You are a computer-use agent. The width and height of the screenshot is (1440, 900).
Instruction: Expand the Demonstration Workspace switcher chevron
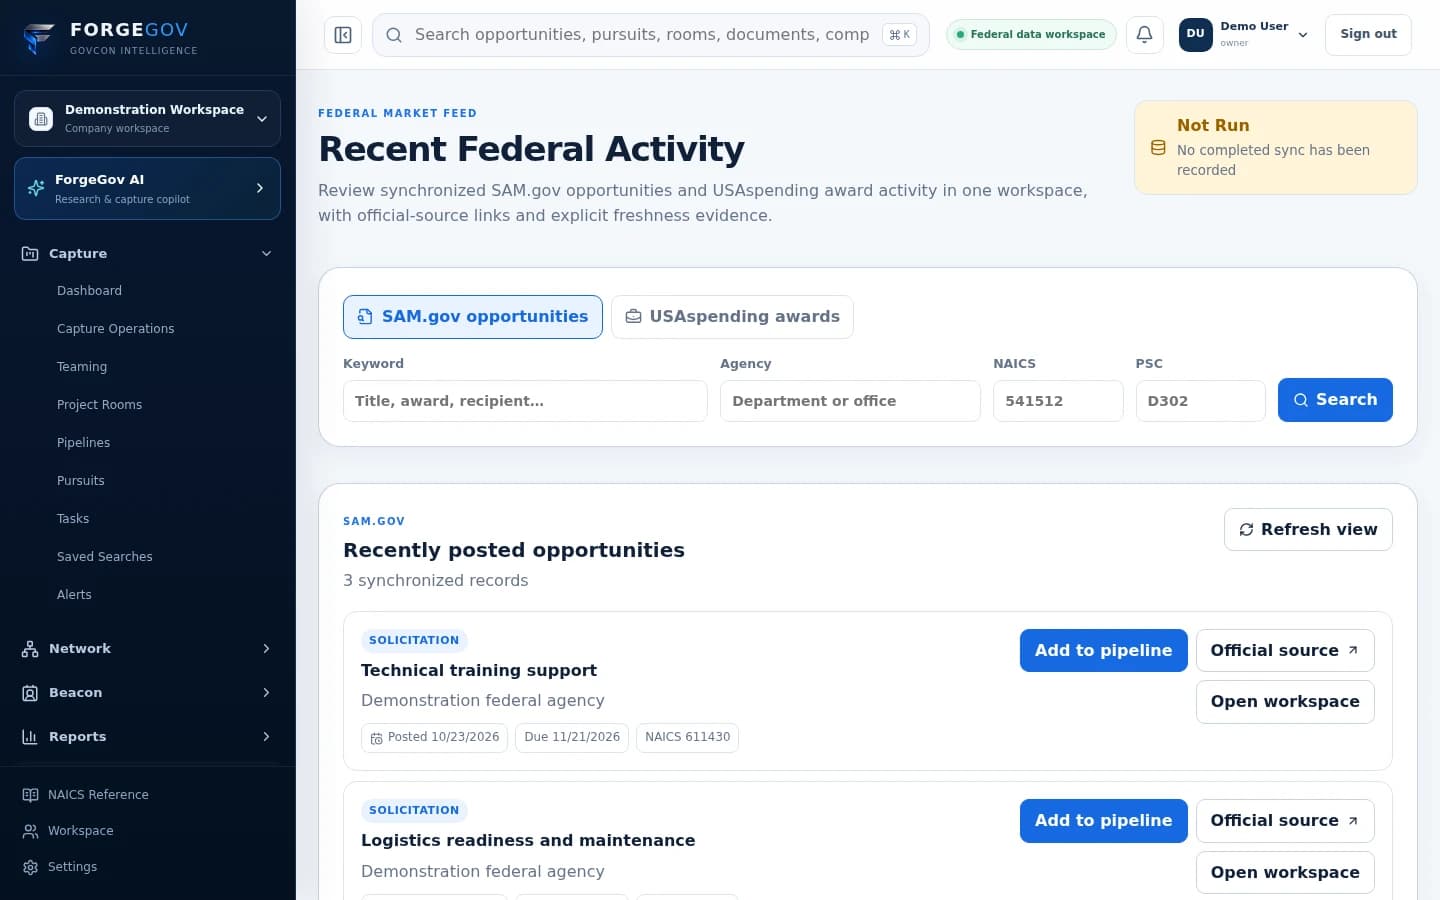tap(262, 119)
